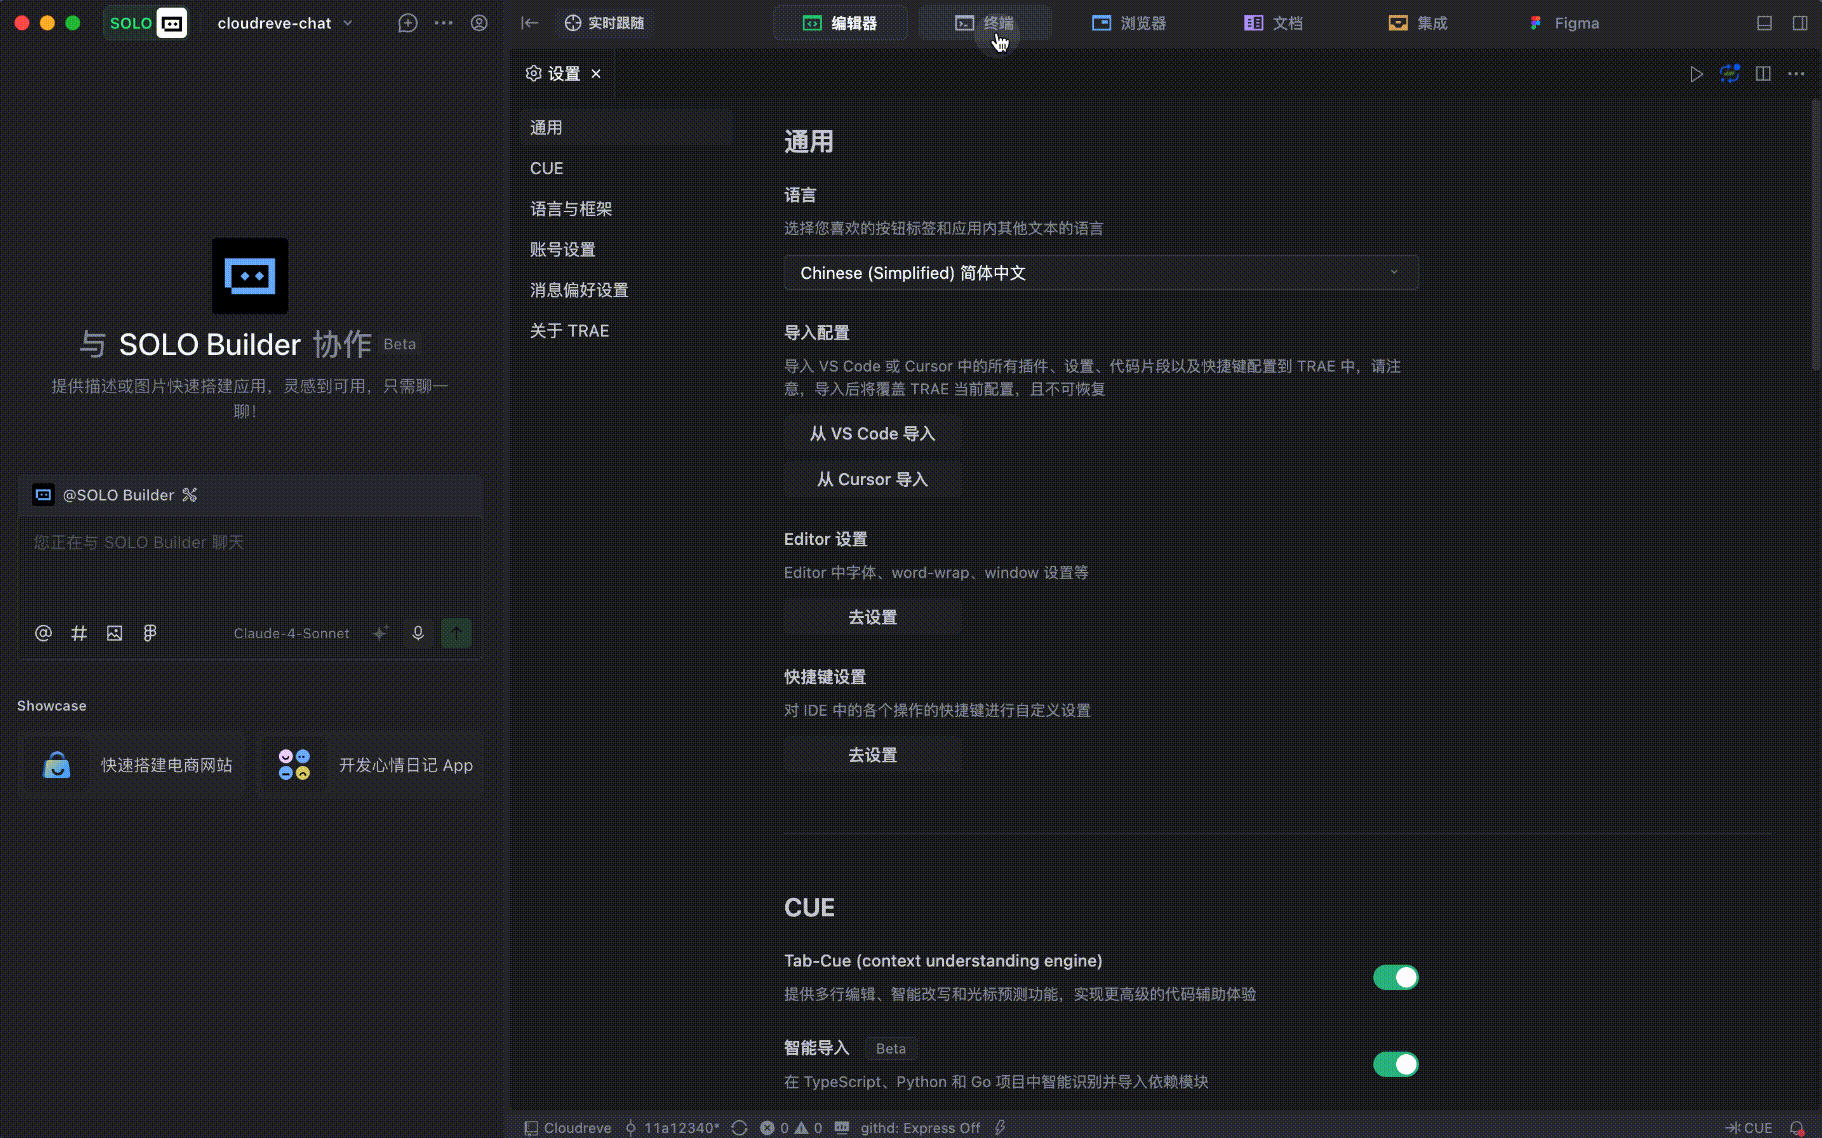Screen dimensions: 1822x1138
Task: Focus the SOLO Builder chat input field
Action: [250, 565]
